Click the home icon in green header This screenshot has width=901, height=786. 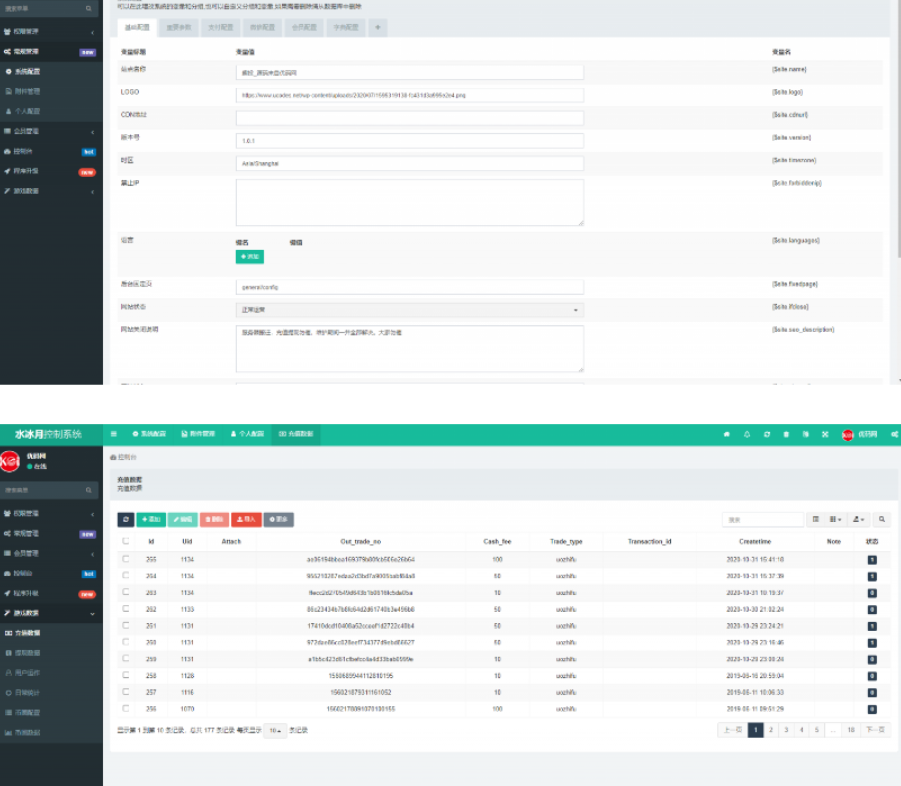(726, 434)
